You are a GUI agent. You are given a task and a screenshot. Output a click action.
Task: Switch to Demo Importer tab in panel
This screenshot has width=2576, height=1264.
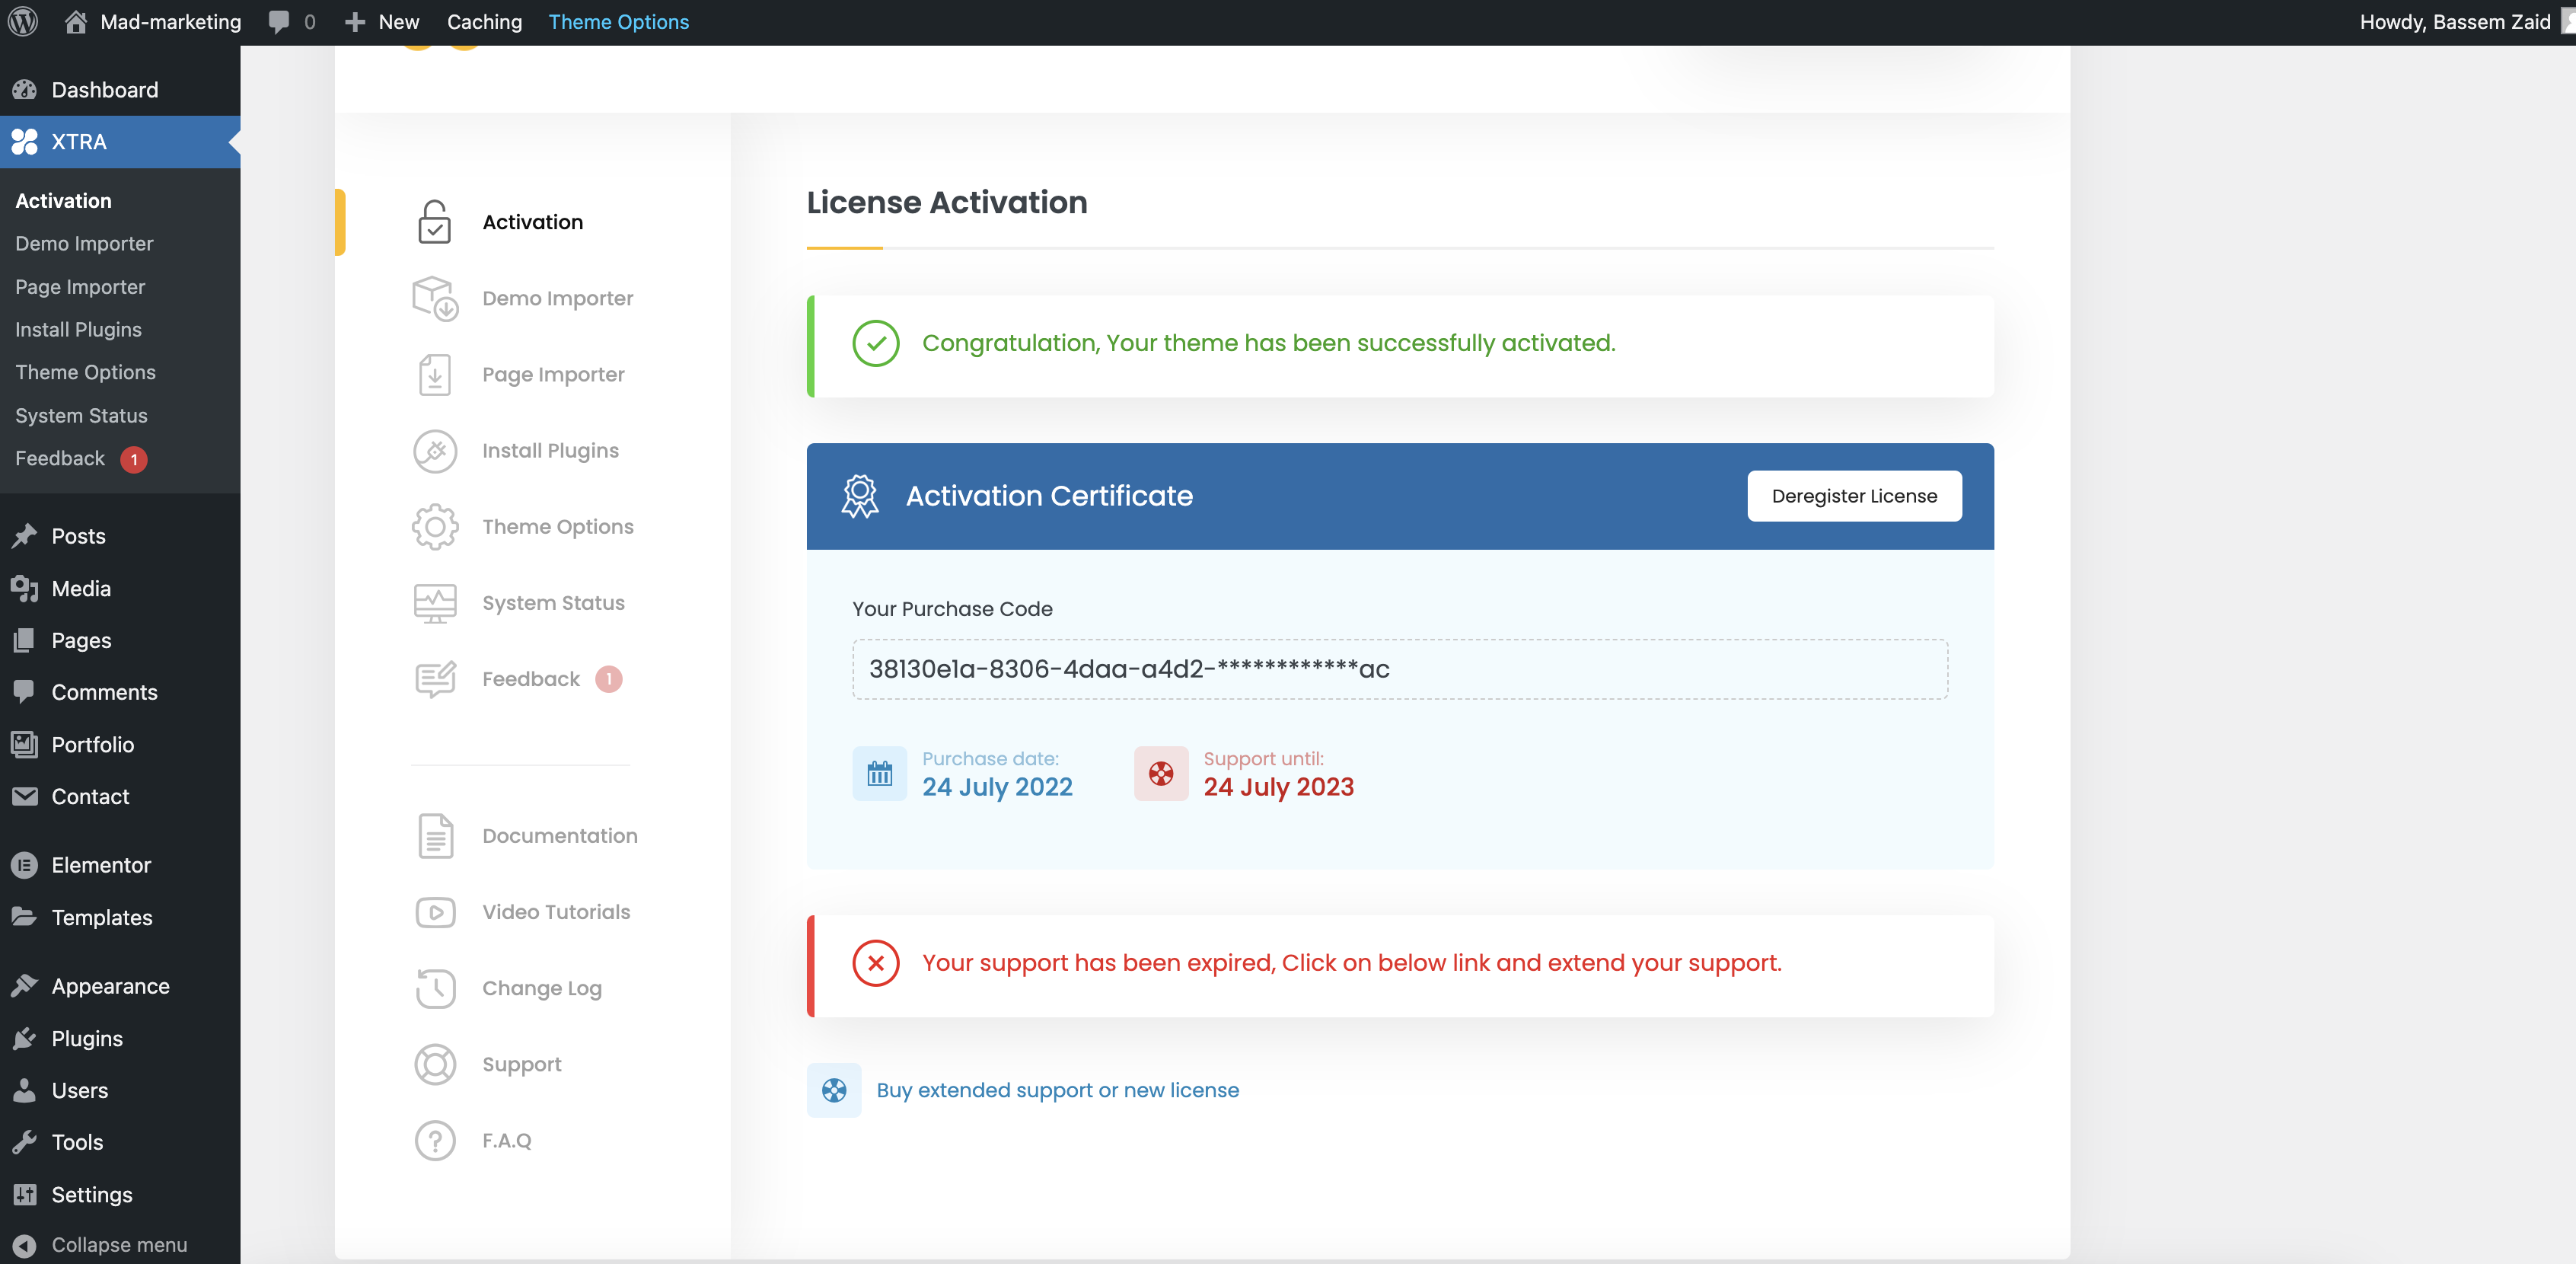pyautogui.click(x=557, y=298)
